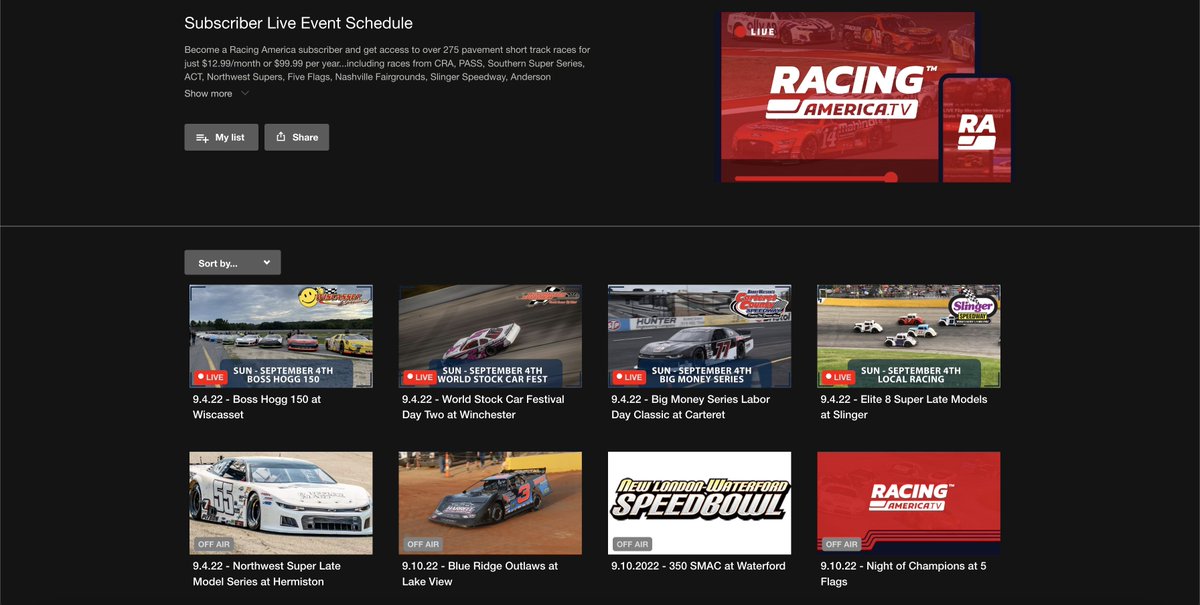Click title 'Elite 8 Super Late Models at Slinger'

[904, 407]
